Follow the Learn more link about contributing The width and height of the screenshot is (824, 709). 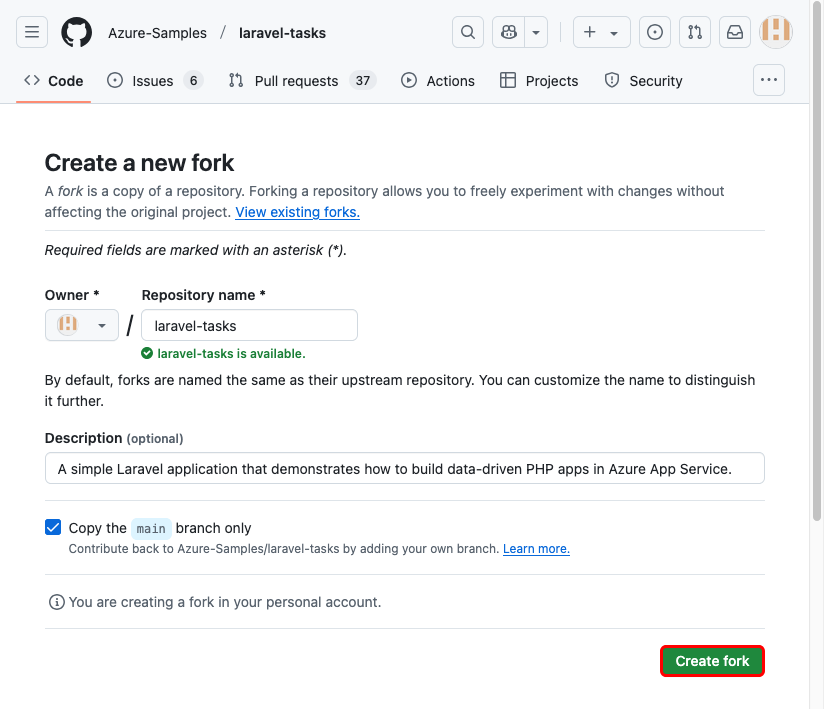[x=536, y=548]
